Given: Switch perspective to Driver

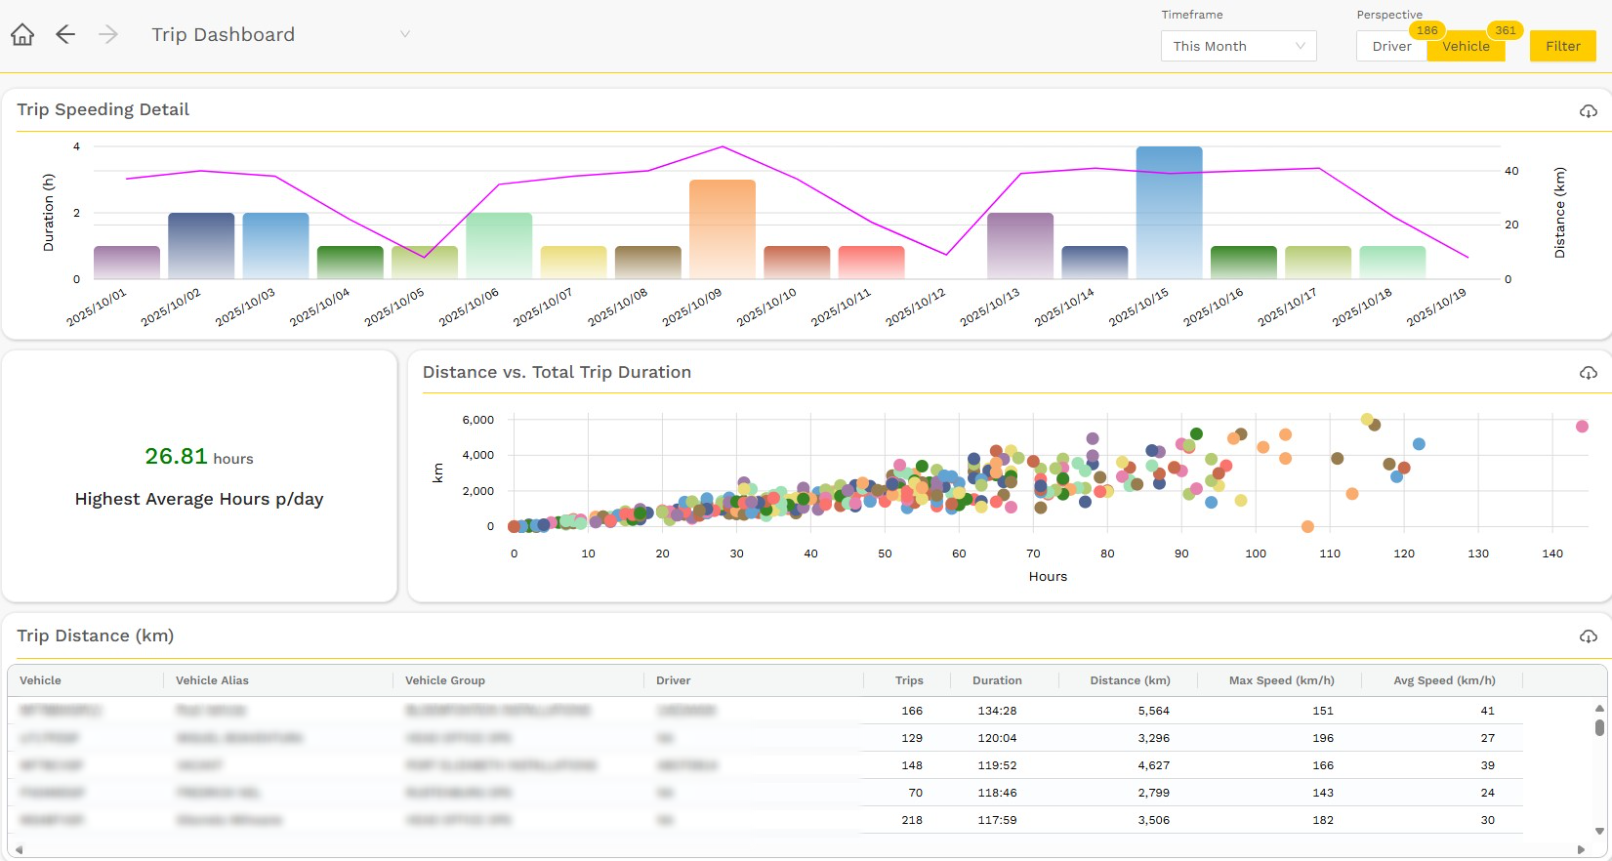Looking at the screenshot, I should 1392,46.
